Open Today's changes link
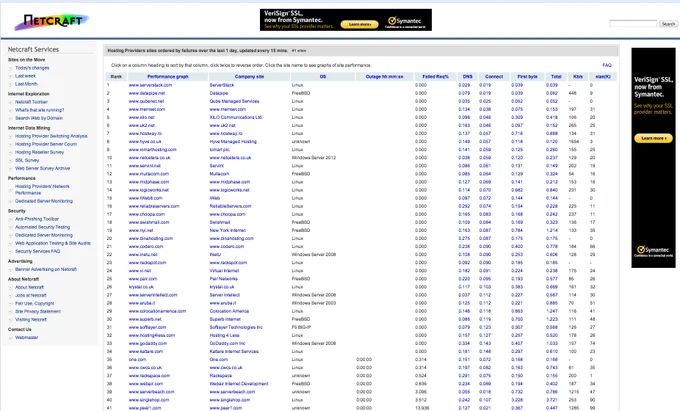This screenshot has height=411, width=680. (32, 68)
